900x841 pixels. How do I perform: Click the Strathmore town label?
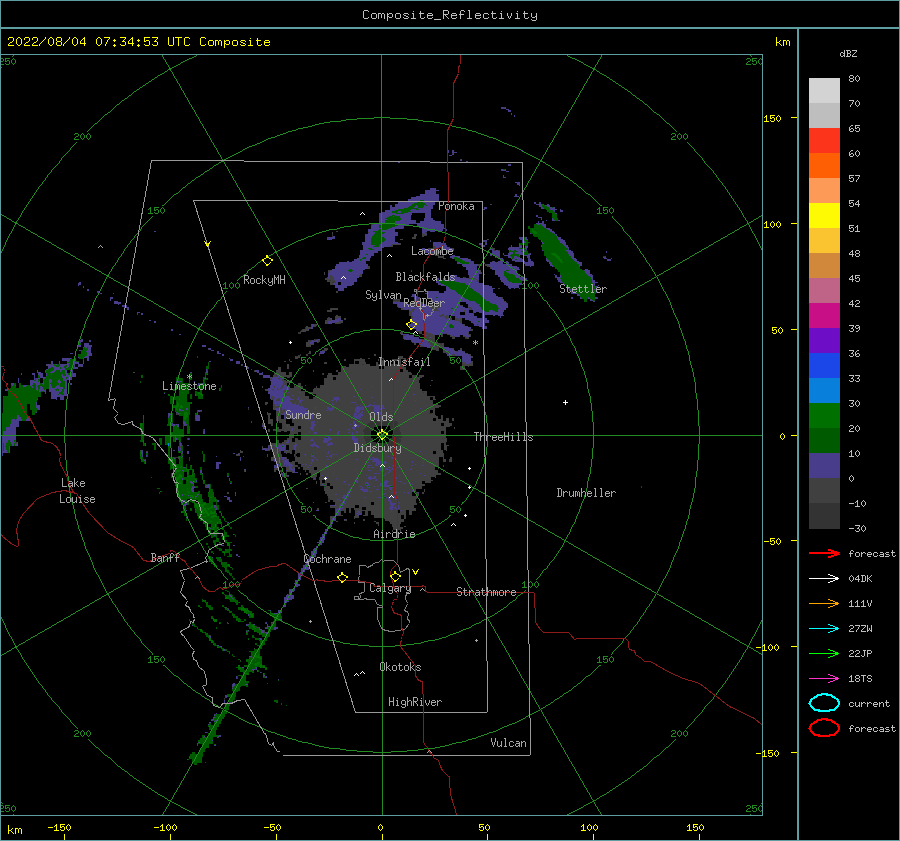[x=486, y=592]
